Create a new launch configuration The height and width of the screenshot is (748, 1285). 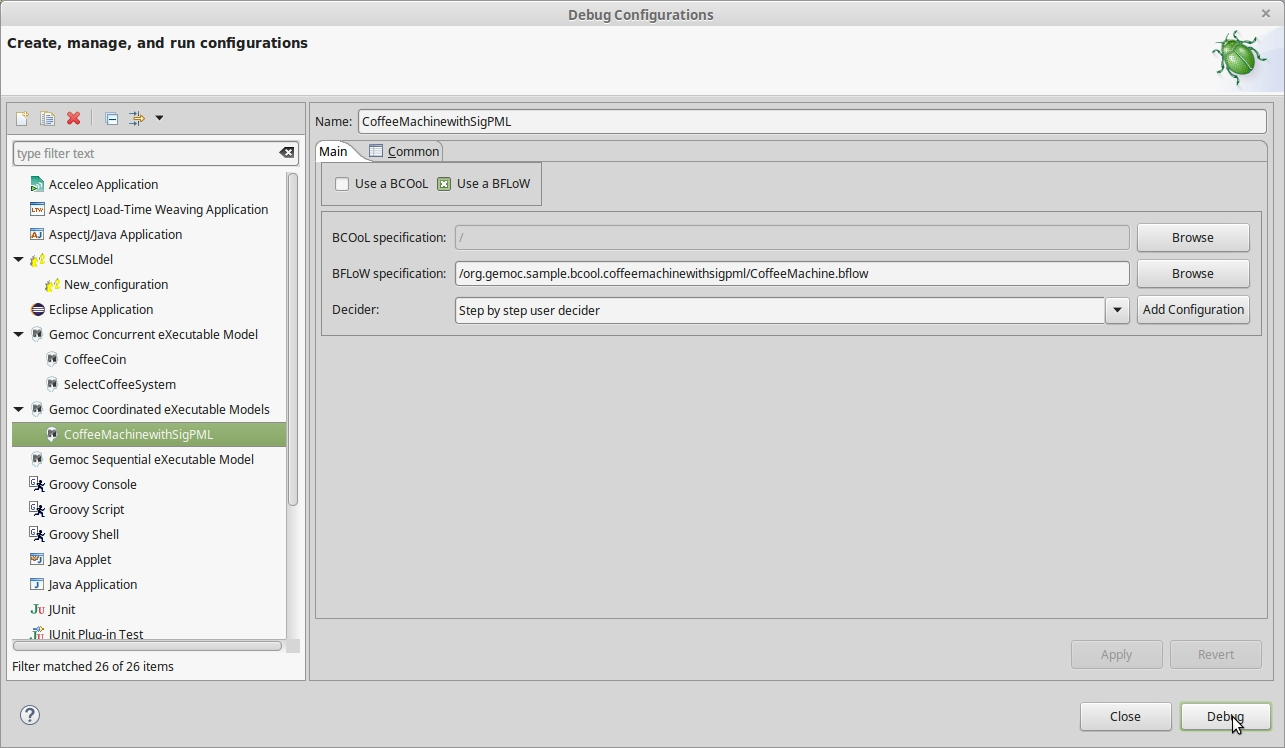[x=21, y=118]
